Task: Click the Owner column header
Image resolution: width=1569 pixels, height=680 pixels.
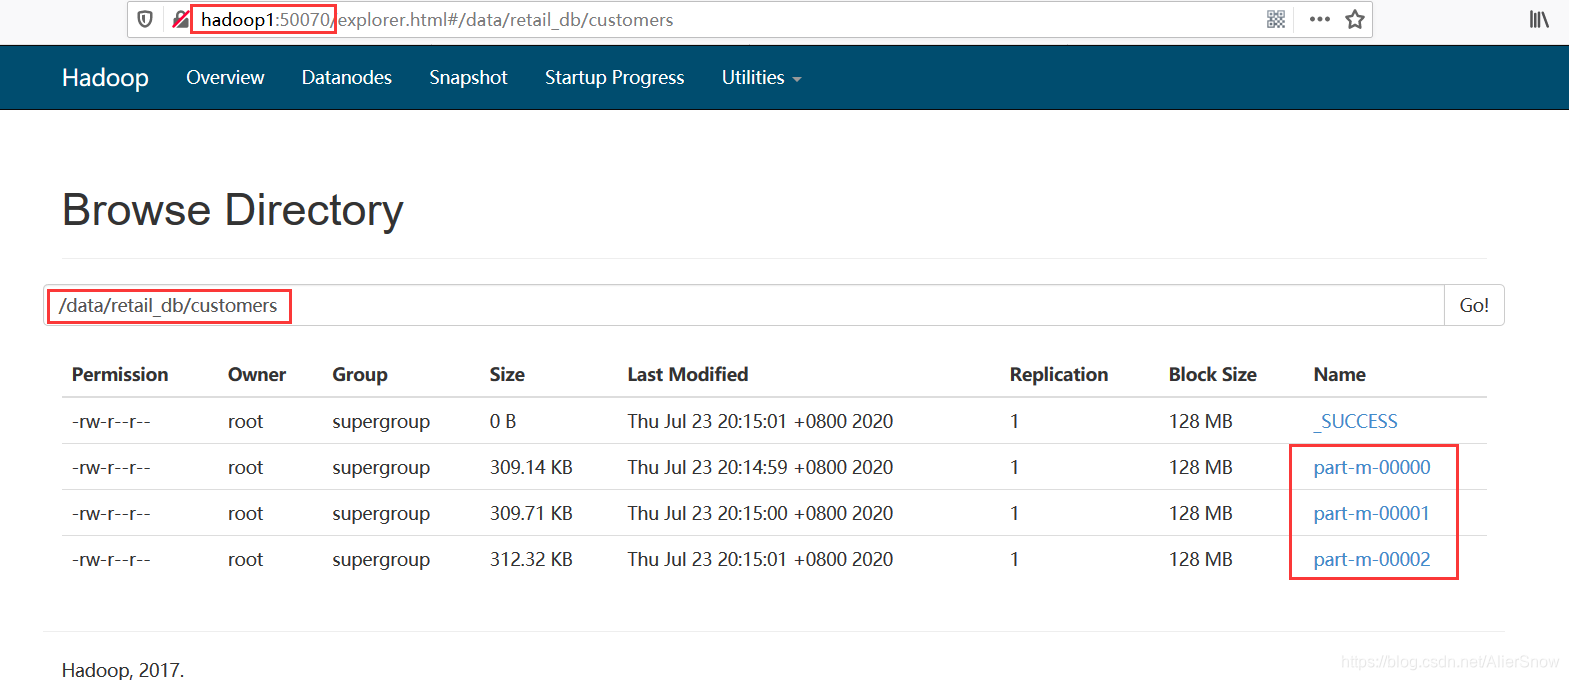Action: click(257, 374)
